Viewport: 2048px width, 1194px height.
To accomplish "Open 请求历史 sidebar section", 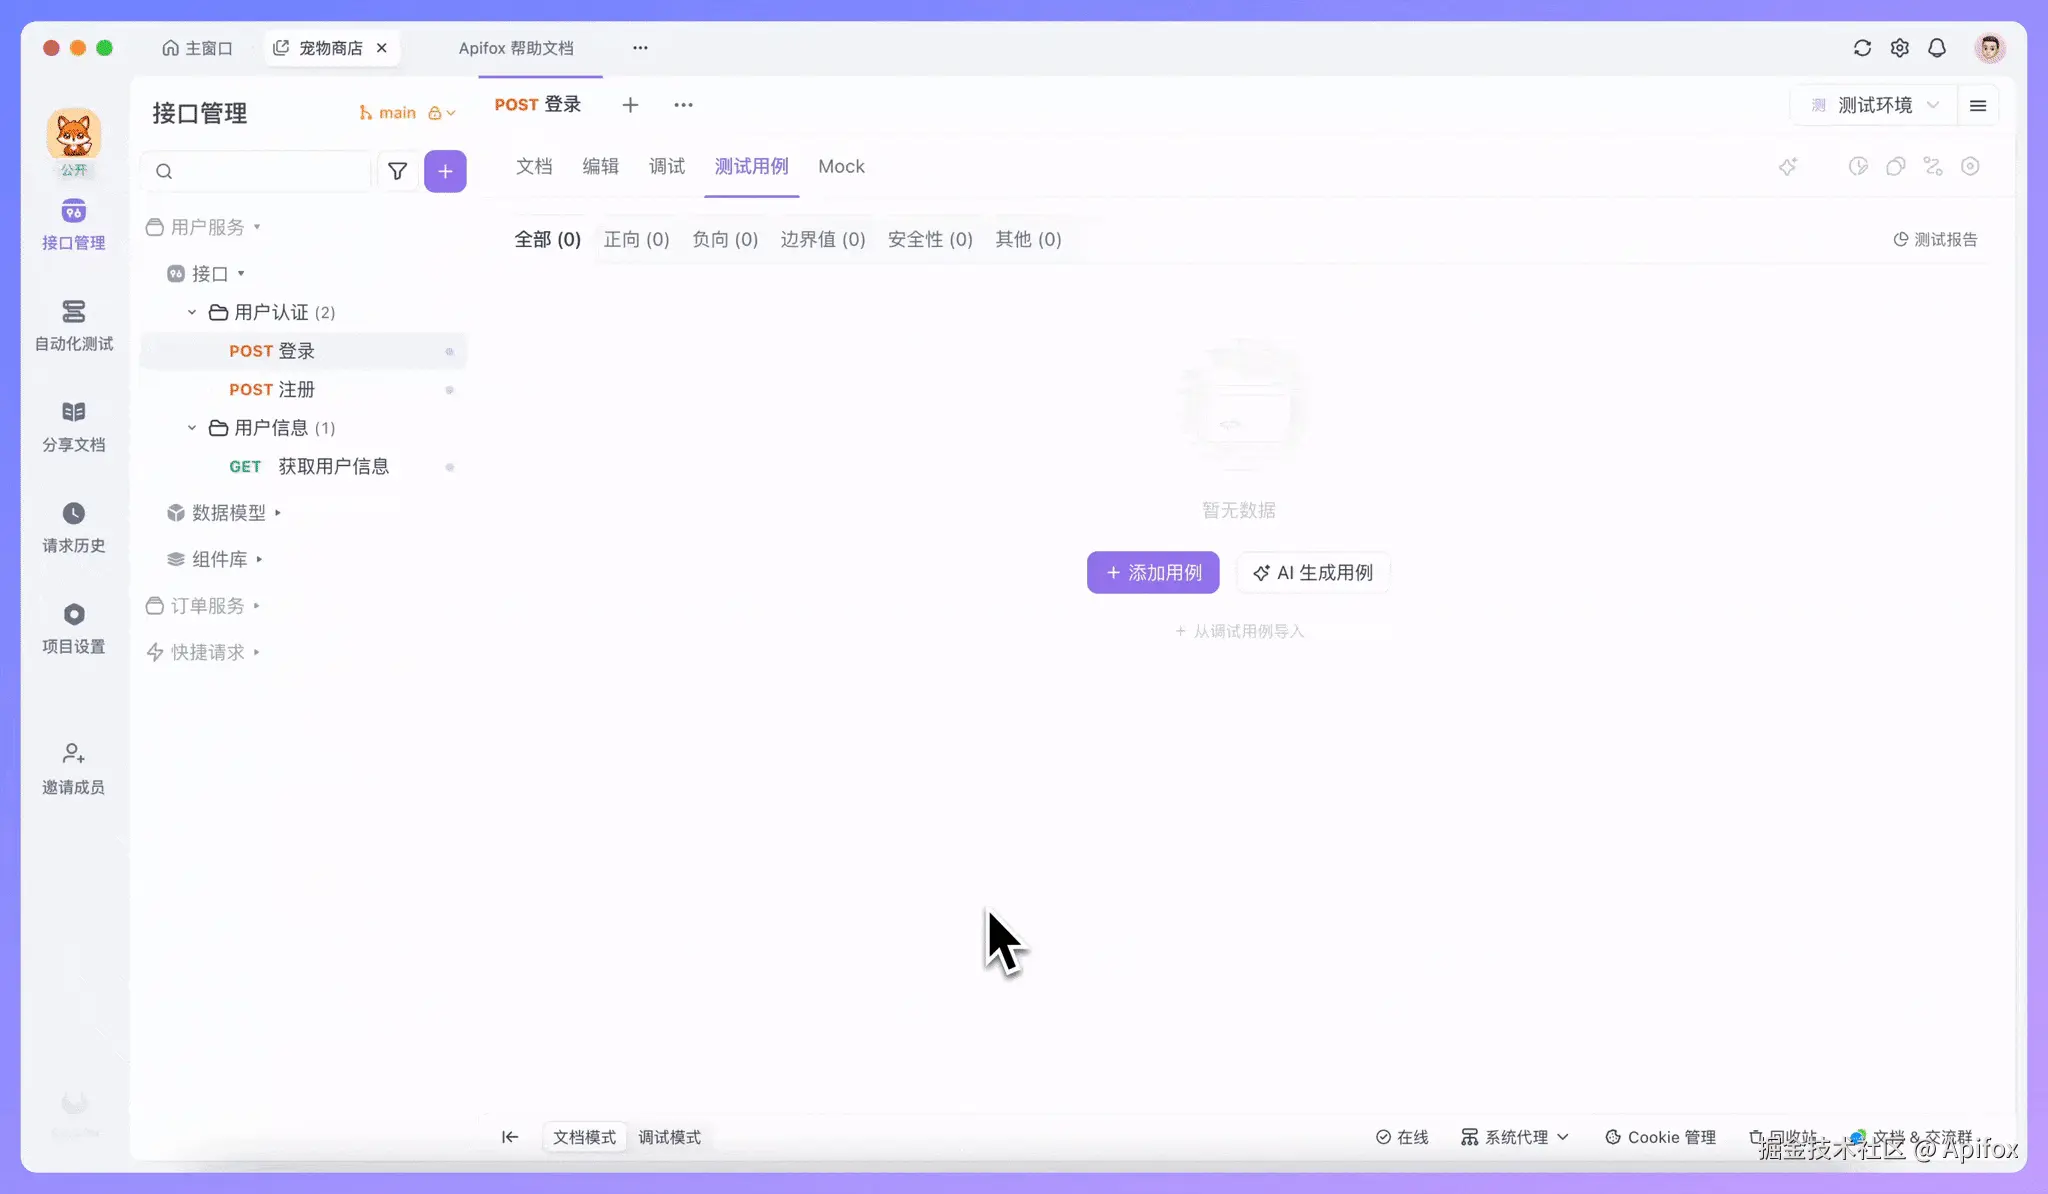I will (73, 527).
